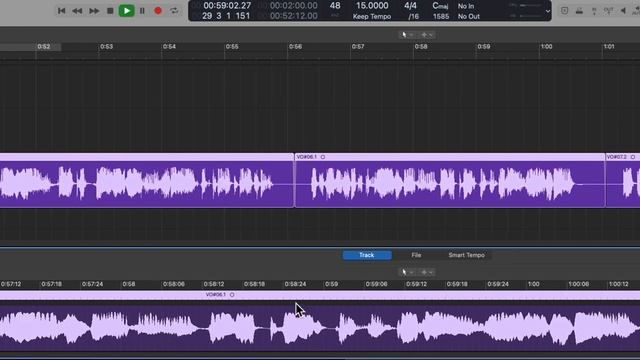Click the 00:59:02.27 time position display
Screen dimensions: 640x360
coord(227,6)
